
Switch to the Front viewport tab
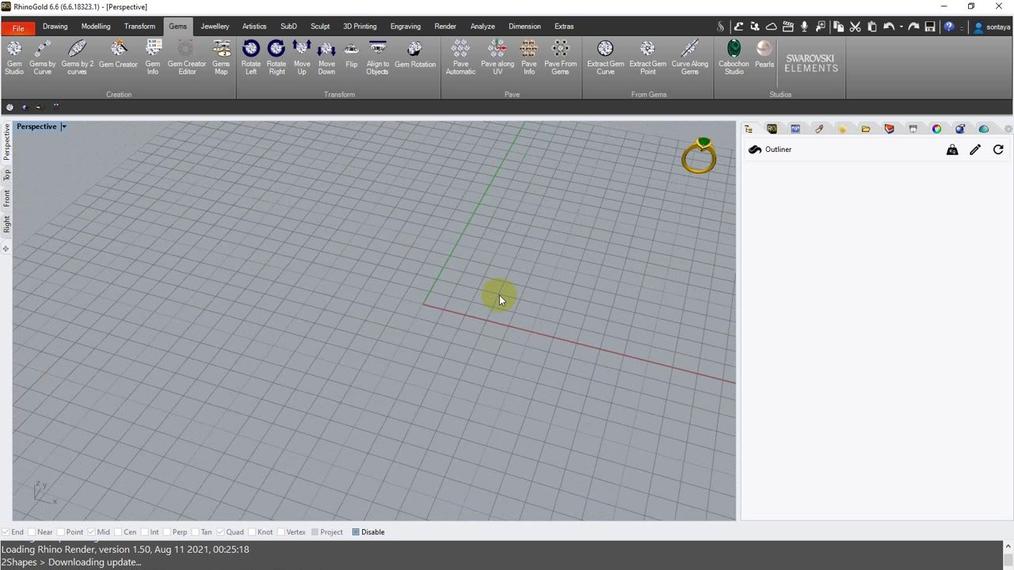(x=6, y=198)
